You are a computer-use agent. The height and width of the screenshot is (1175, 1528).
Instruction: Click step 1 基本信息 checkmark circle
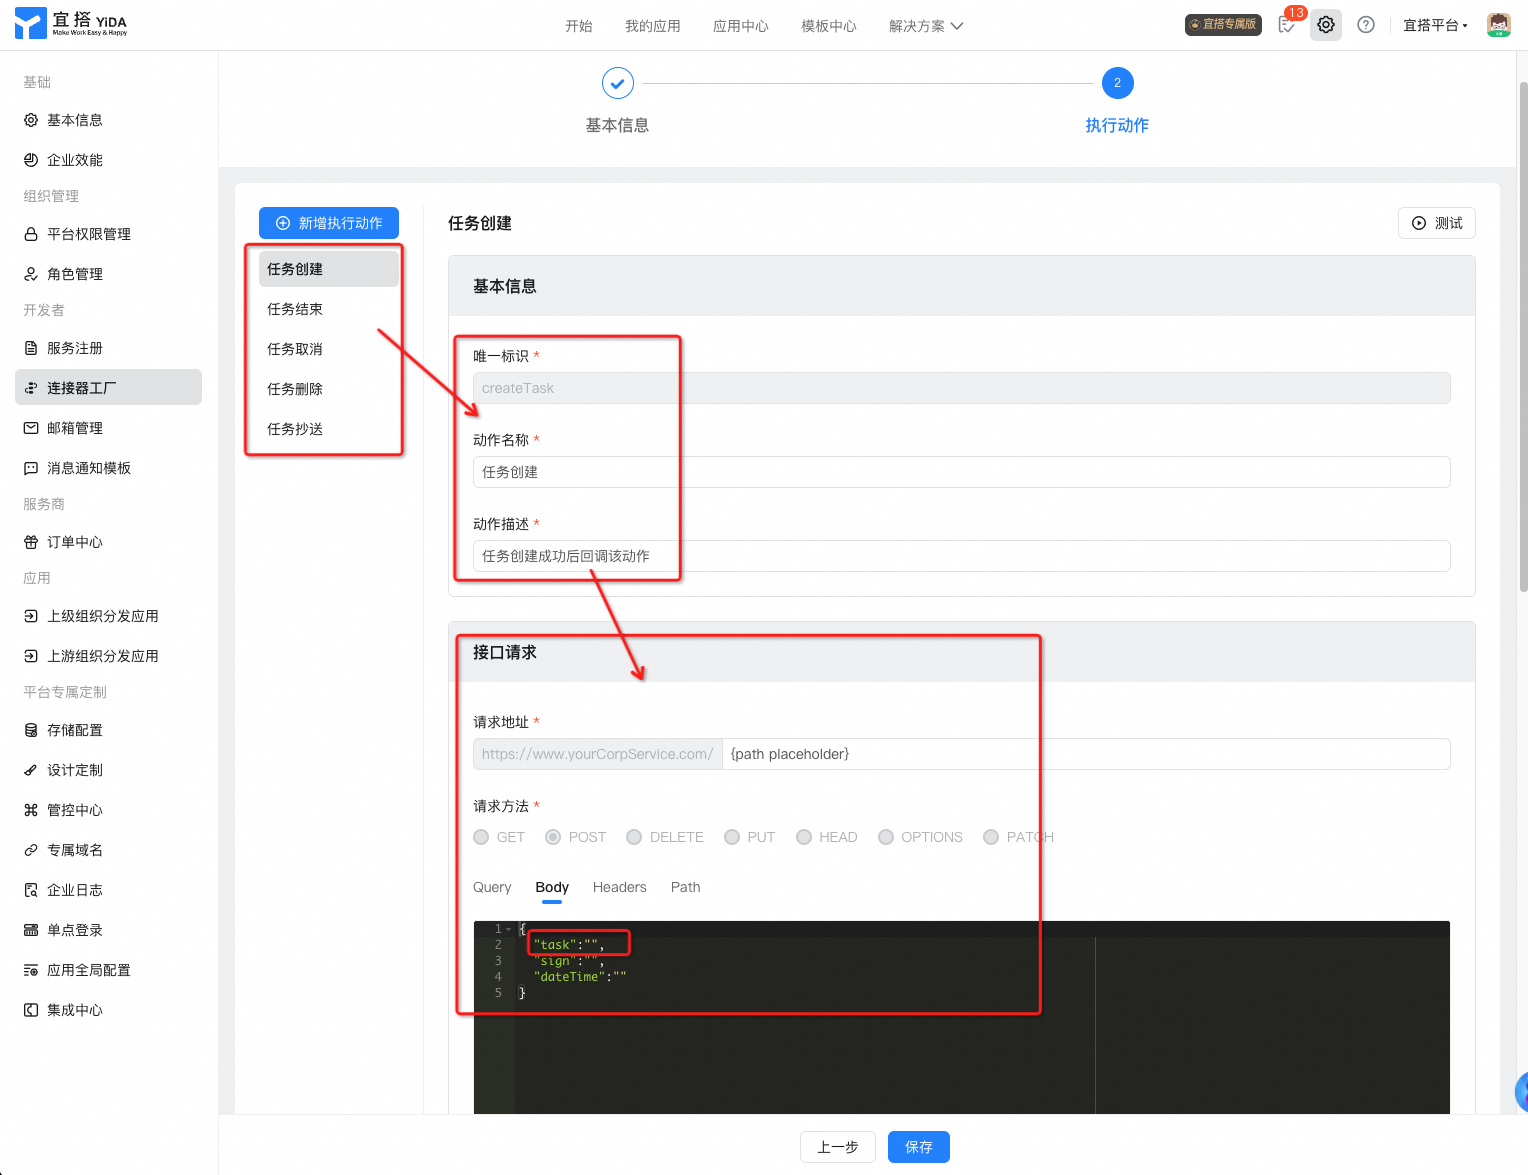618,83
